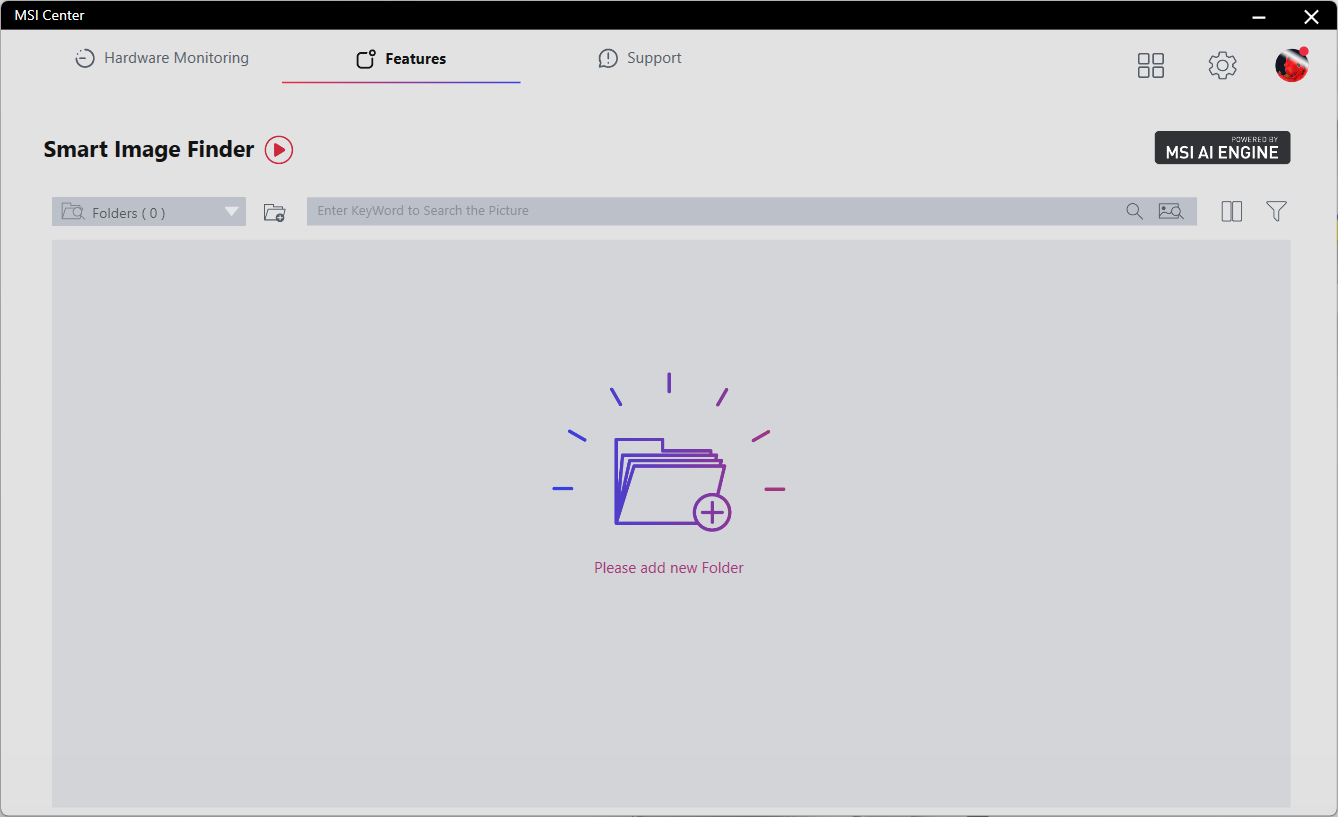The width and height of the screenshot is (1338, 817).
Task: Open the filter funnel icon
Action: pos(1276,211)
